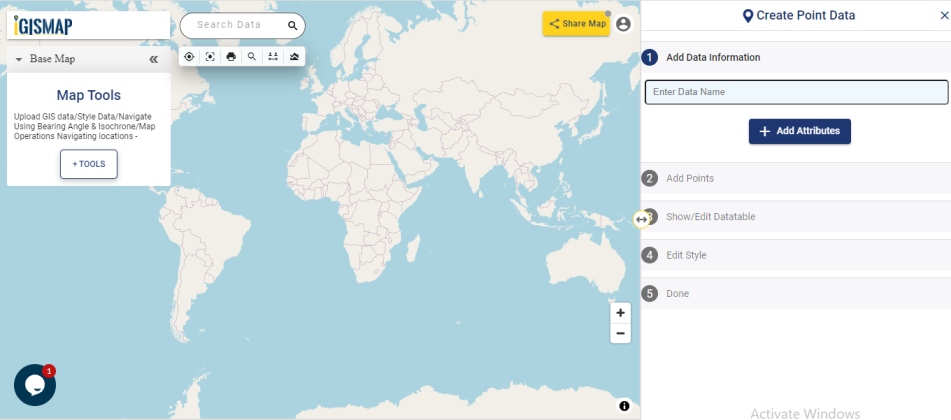Click the panel resize handle arrows
The width and height of the screenshot is (951, 420).
(641, 219)
